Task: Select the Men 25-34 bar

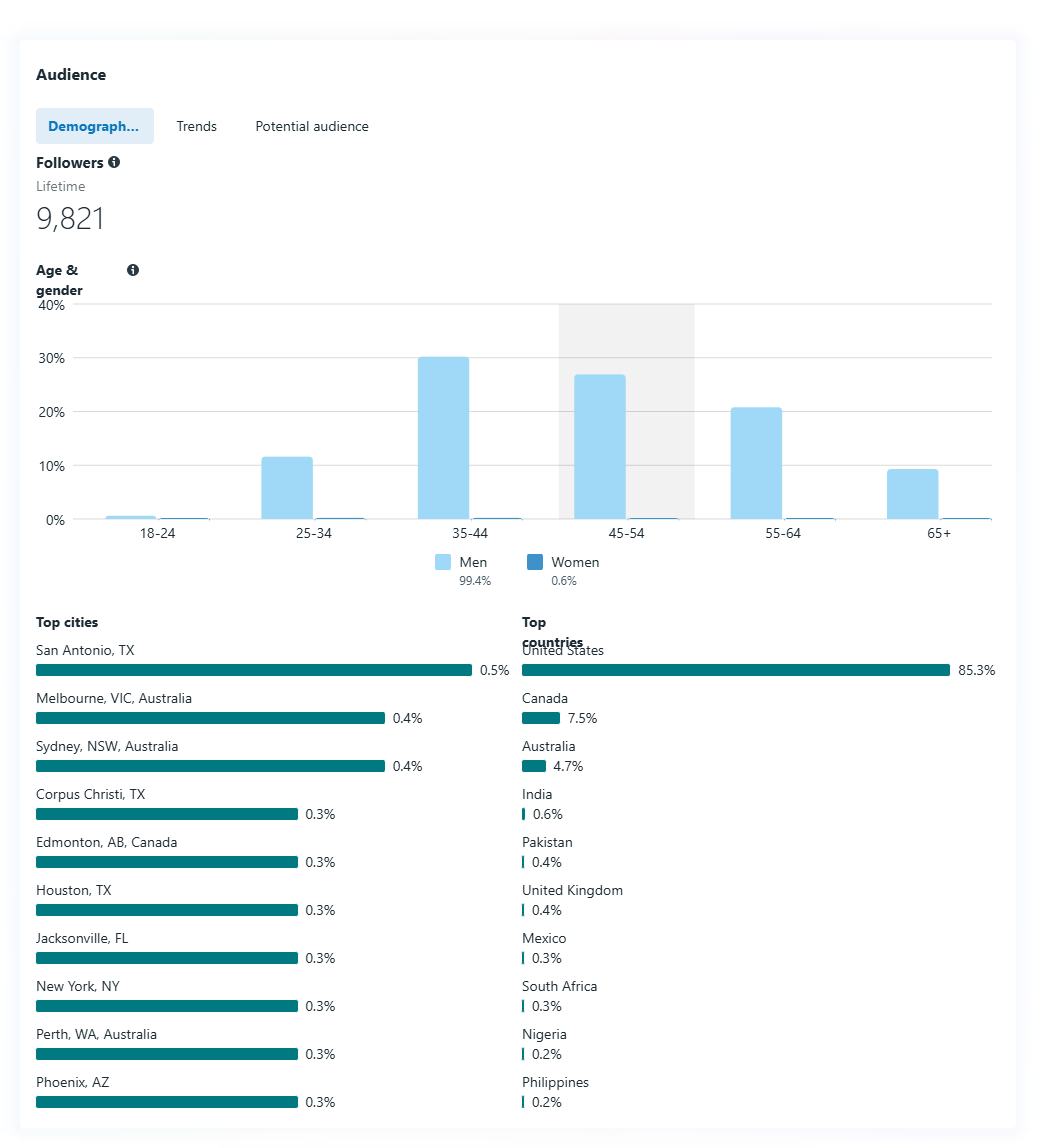Action: 287,488
